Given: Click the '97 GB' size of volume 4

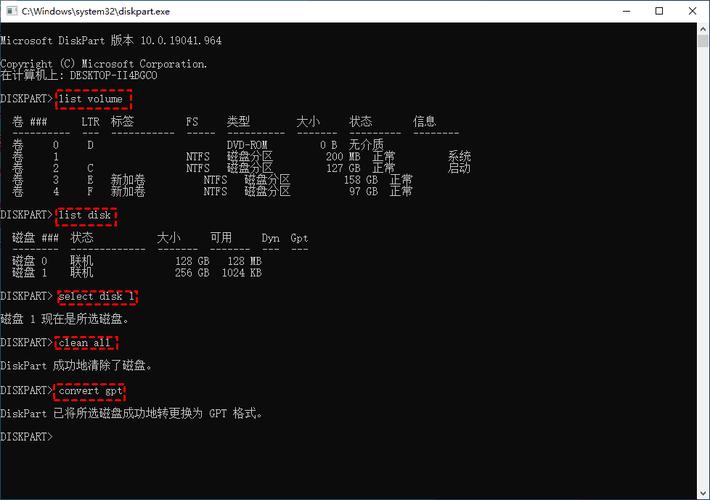Looking at the screenshot, I should (363, 192).
